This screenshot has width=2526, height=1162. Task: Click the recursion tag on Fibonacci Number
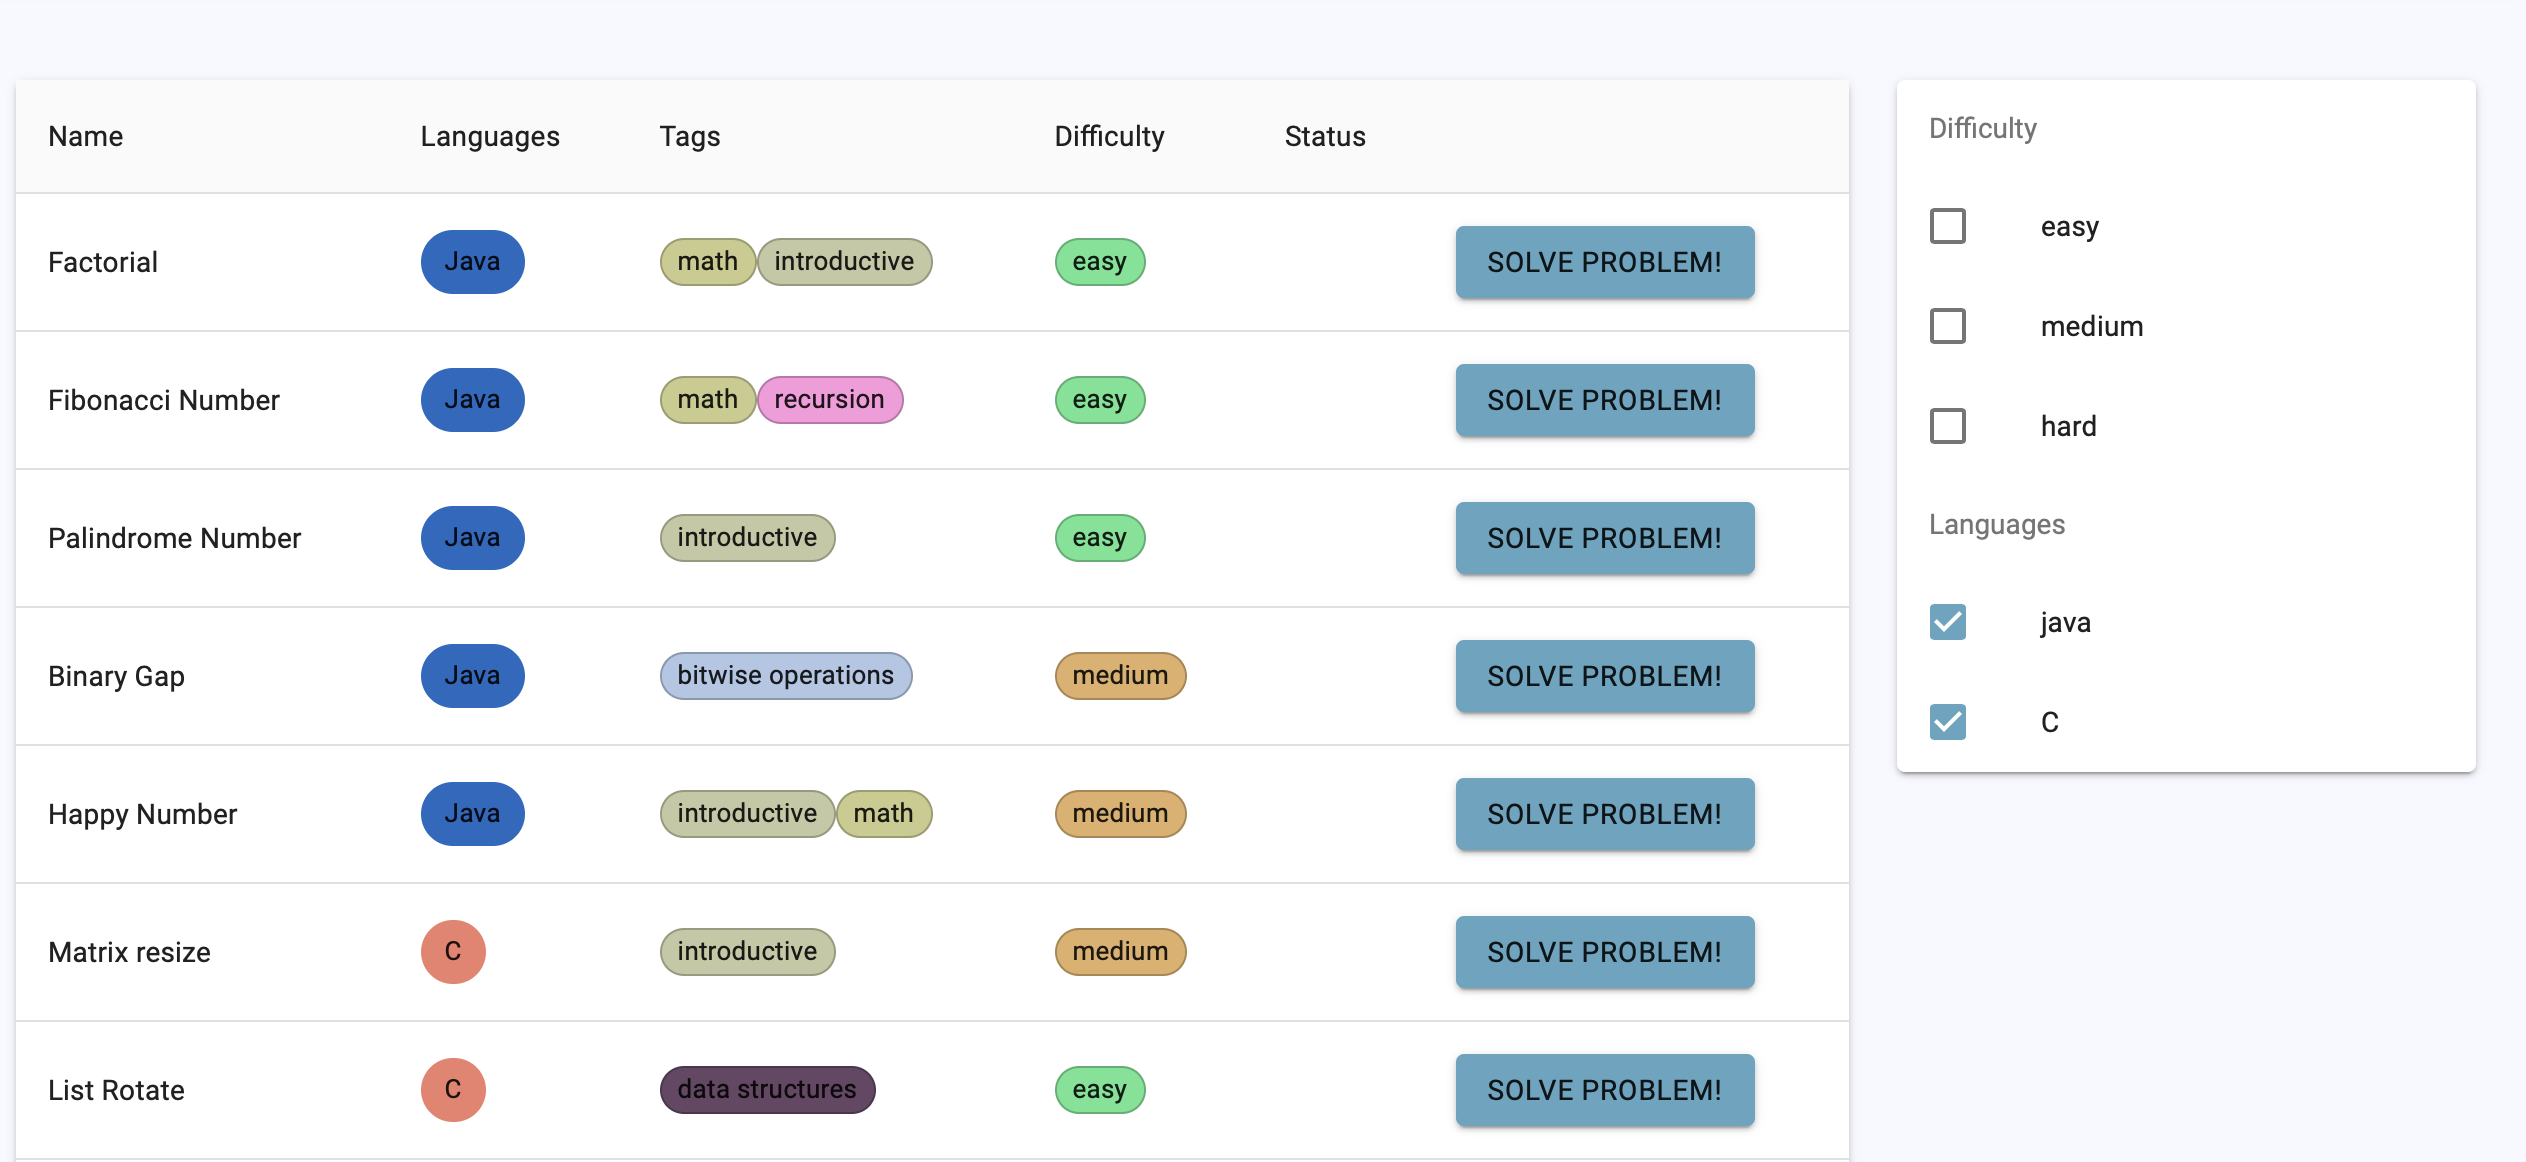click(829, 400)
